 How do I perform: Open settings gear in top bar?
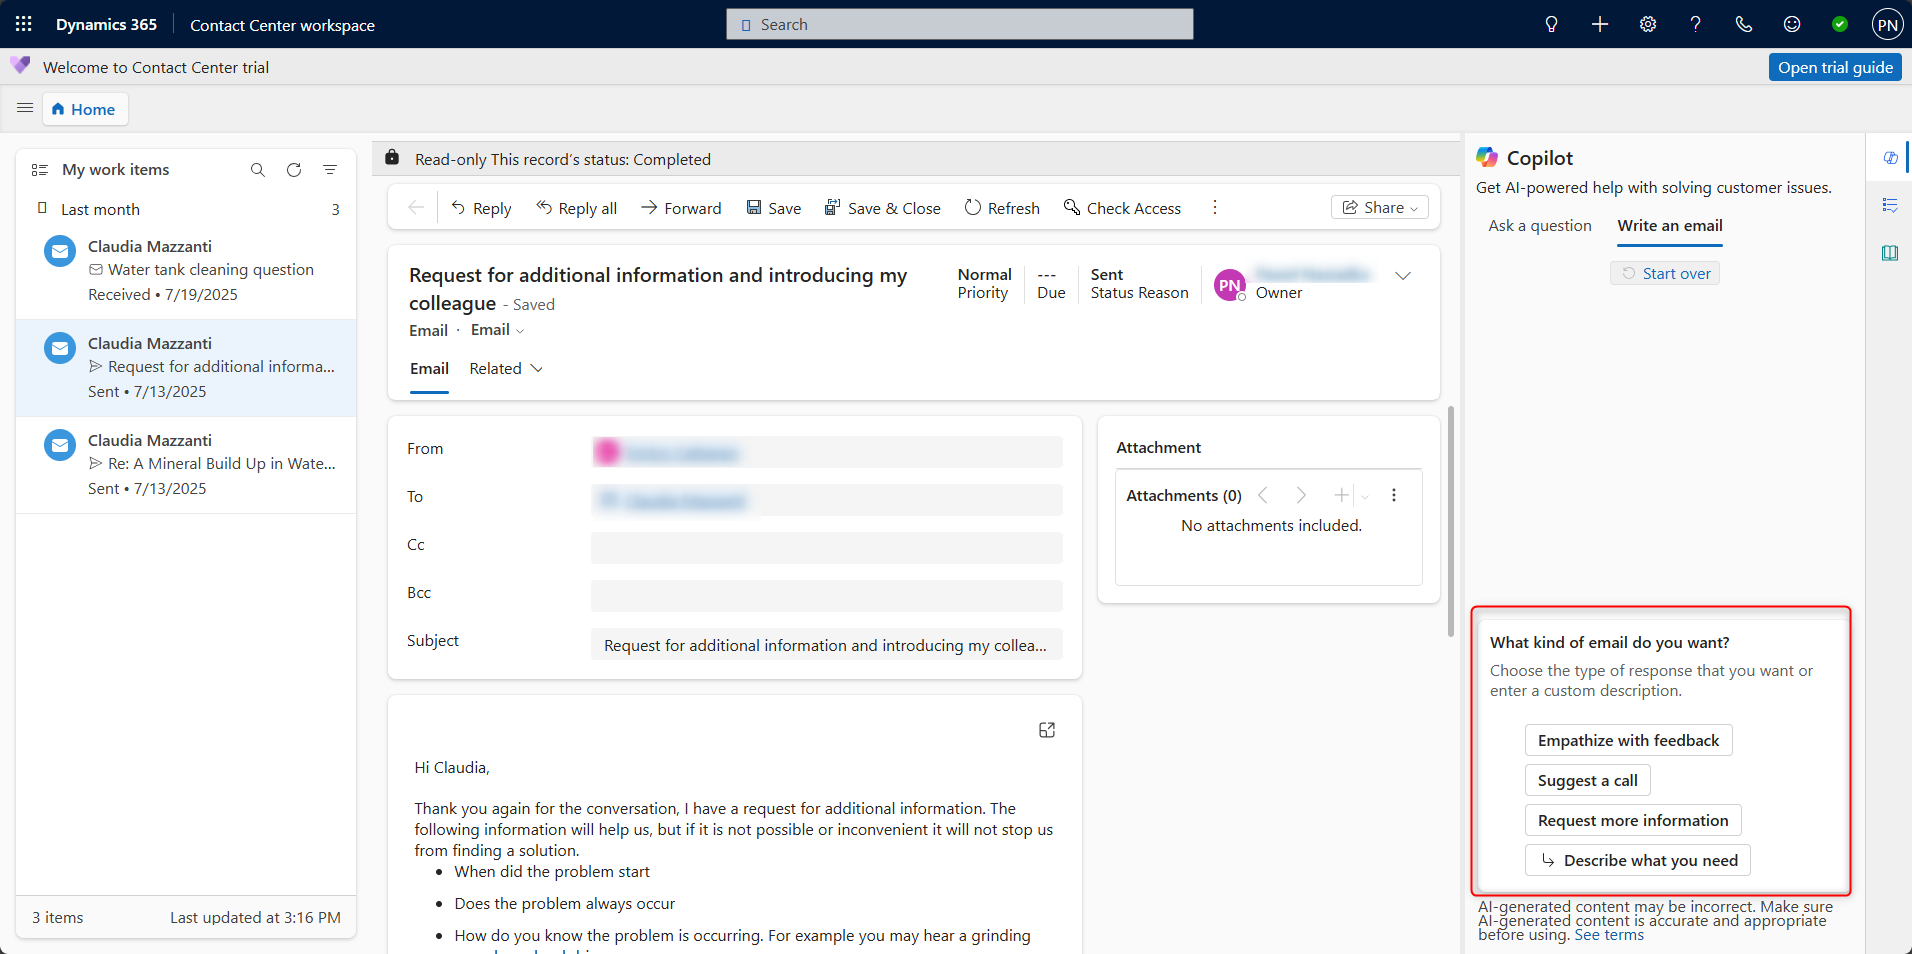(x=1647, y=24)
